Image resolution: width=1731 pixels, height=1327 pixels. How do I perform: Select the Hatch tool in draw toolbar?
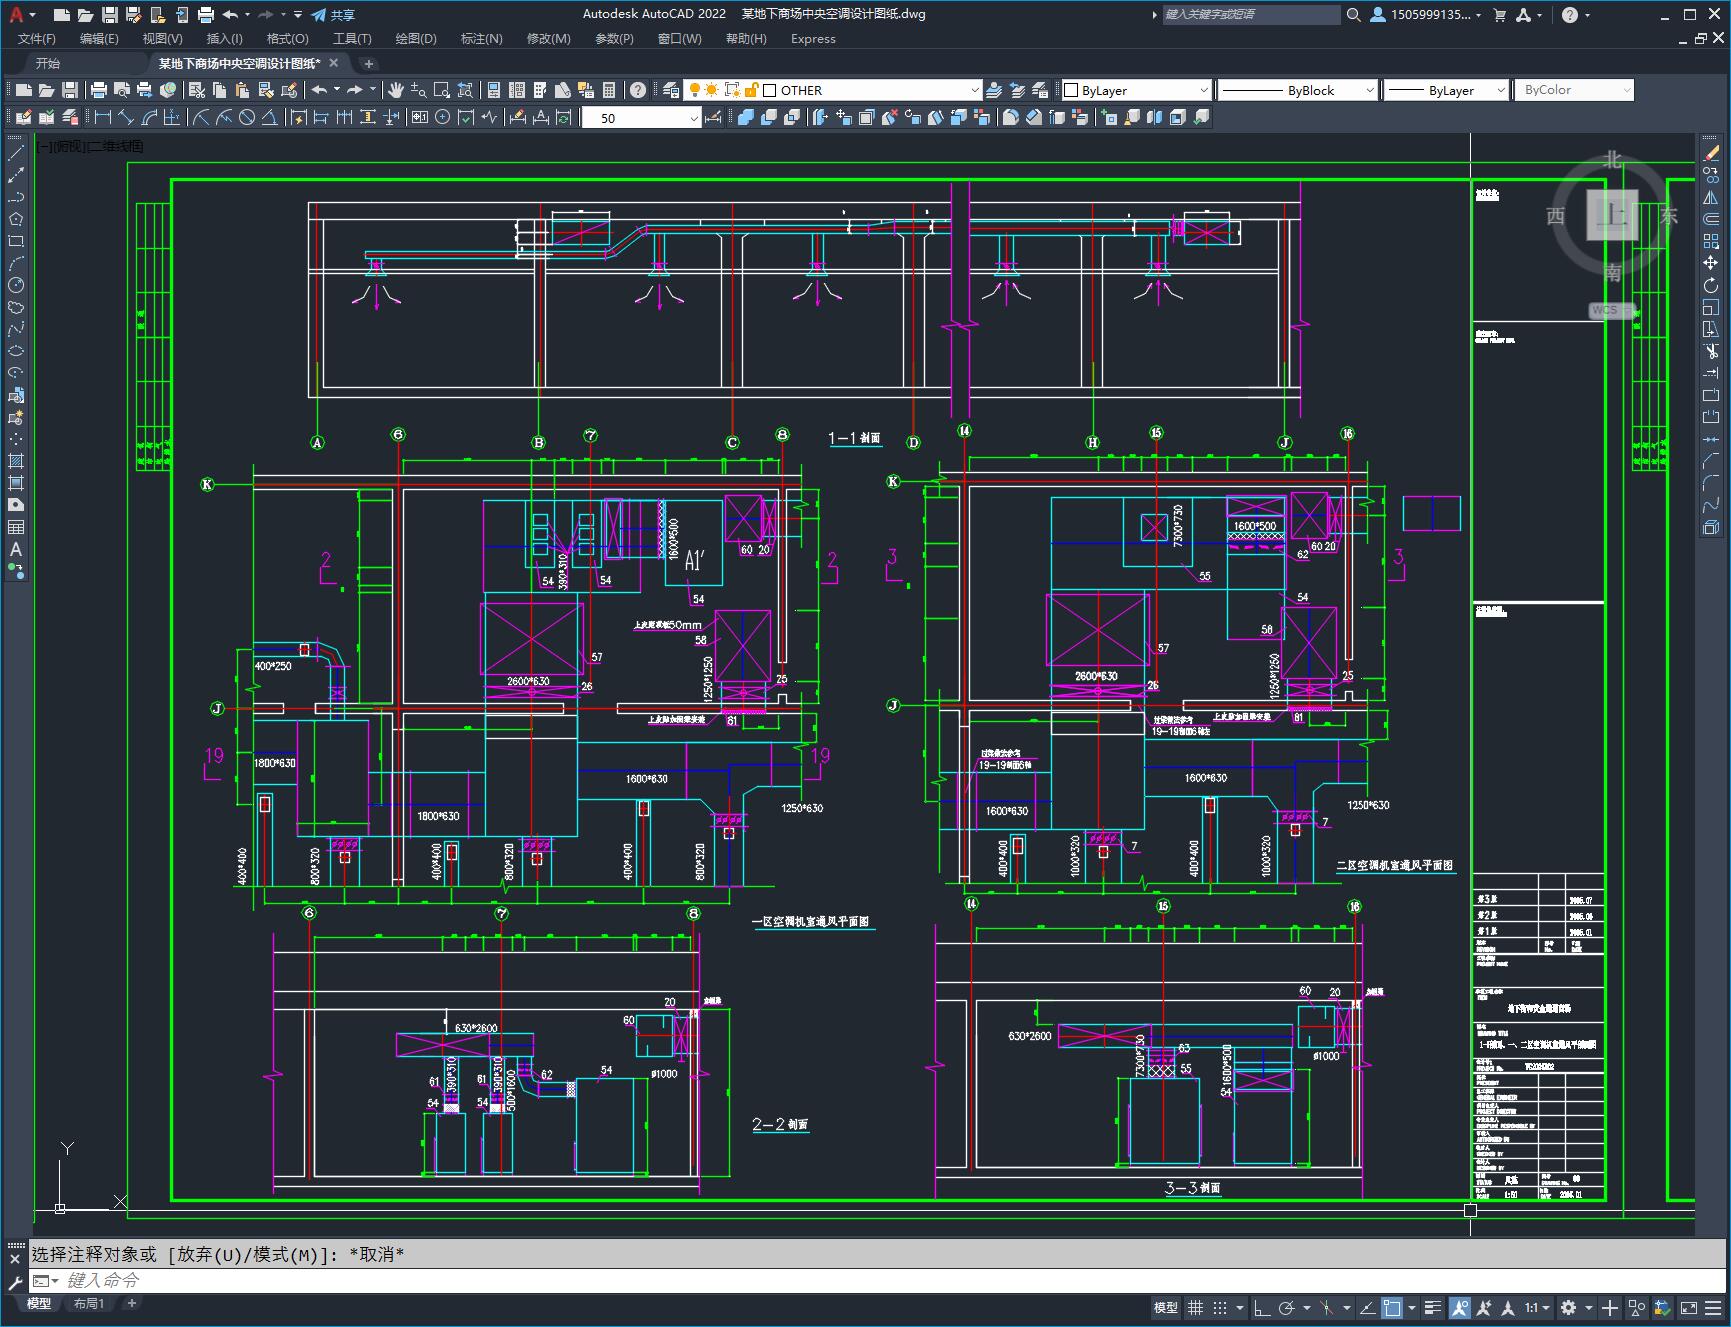point(16,461)
